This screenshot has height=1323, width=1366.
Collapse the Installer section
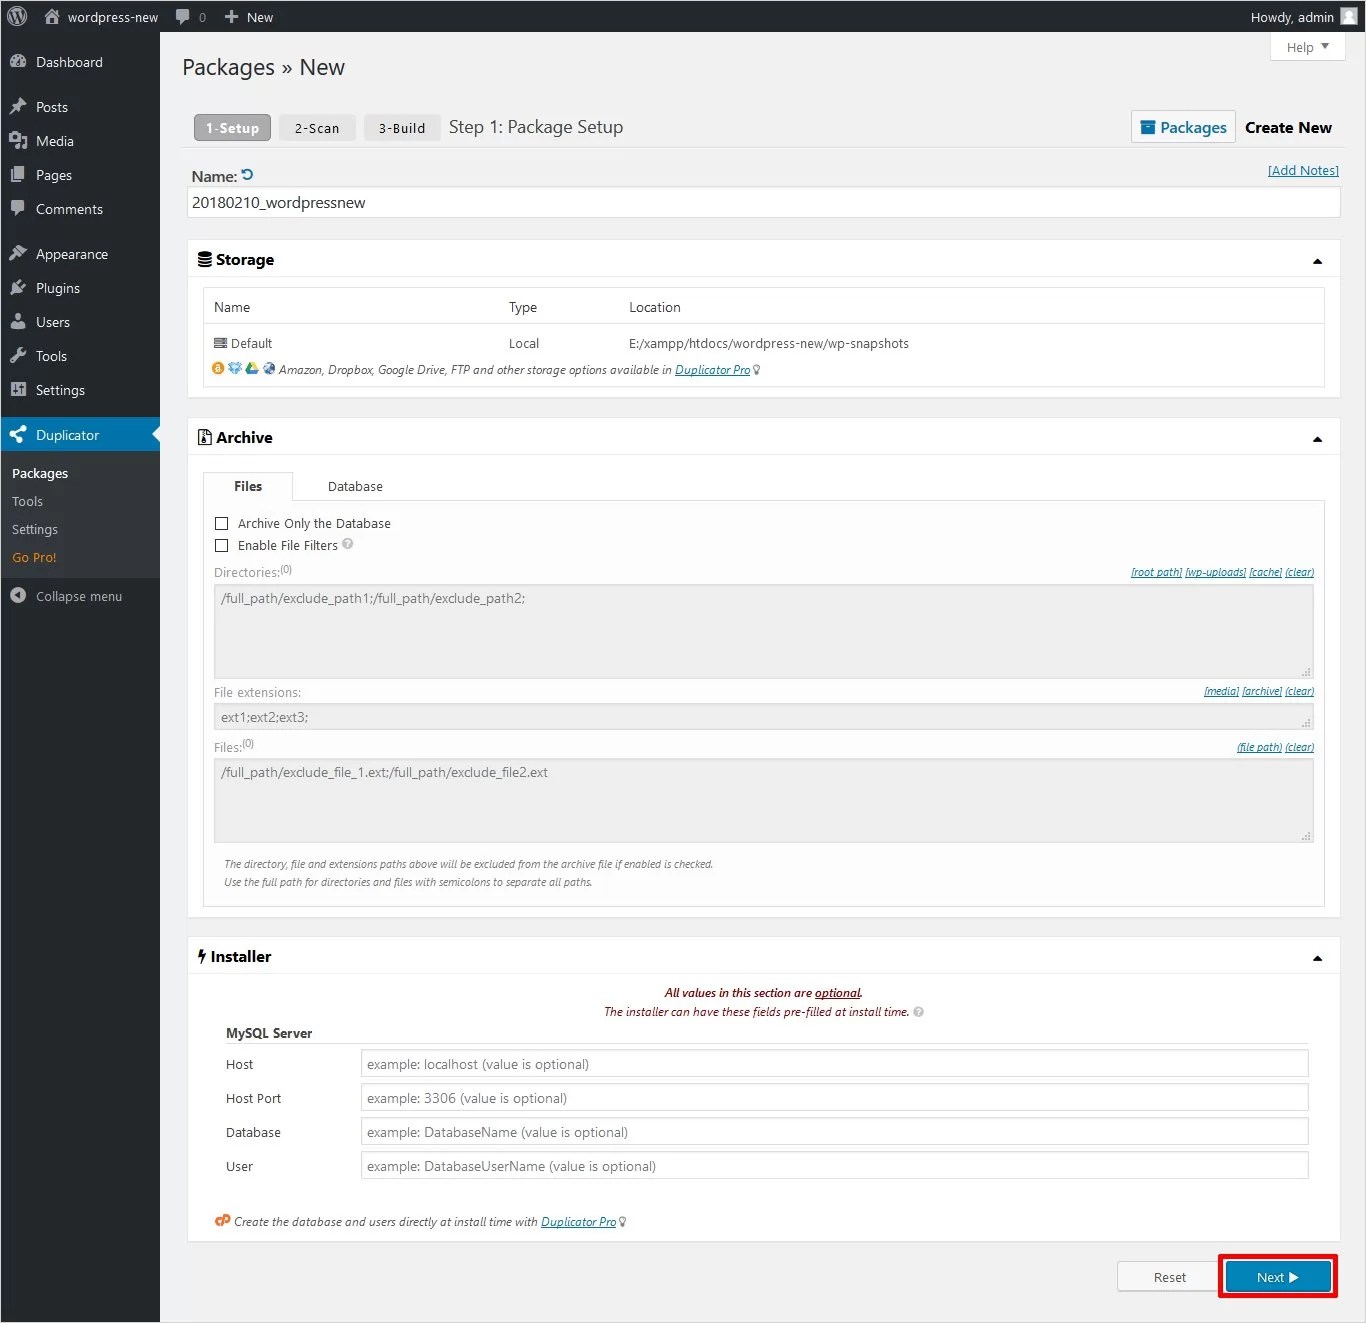(x=1316, y=956)
